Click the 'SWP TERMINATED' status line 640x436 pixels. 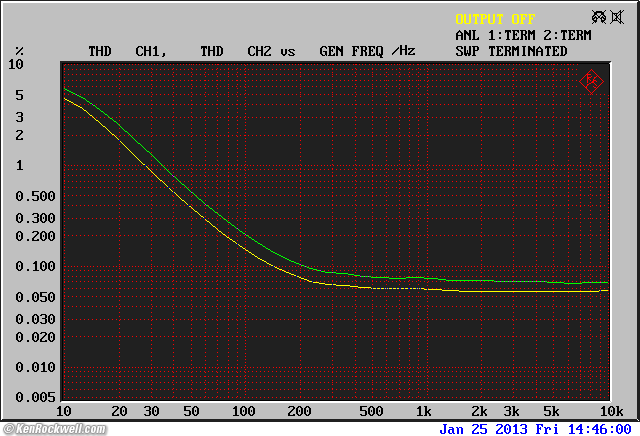tap(511, 51)
